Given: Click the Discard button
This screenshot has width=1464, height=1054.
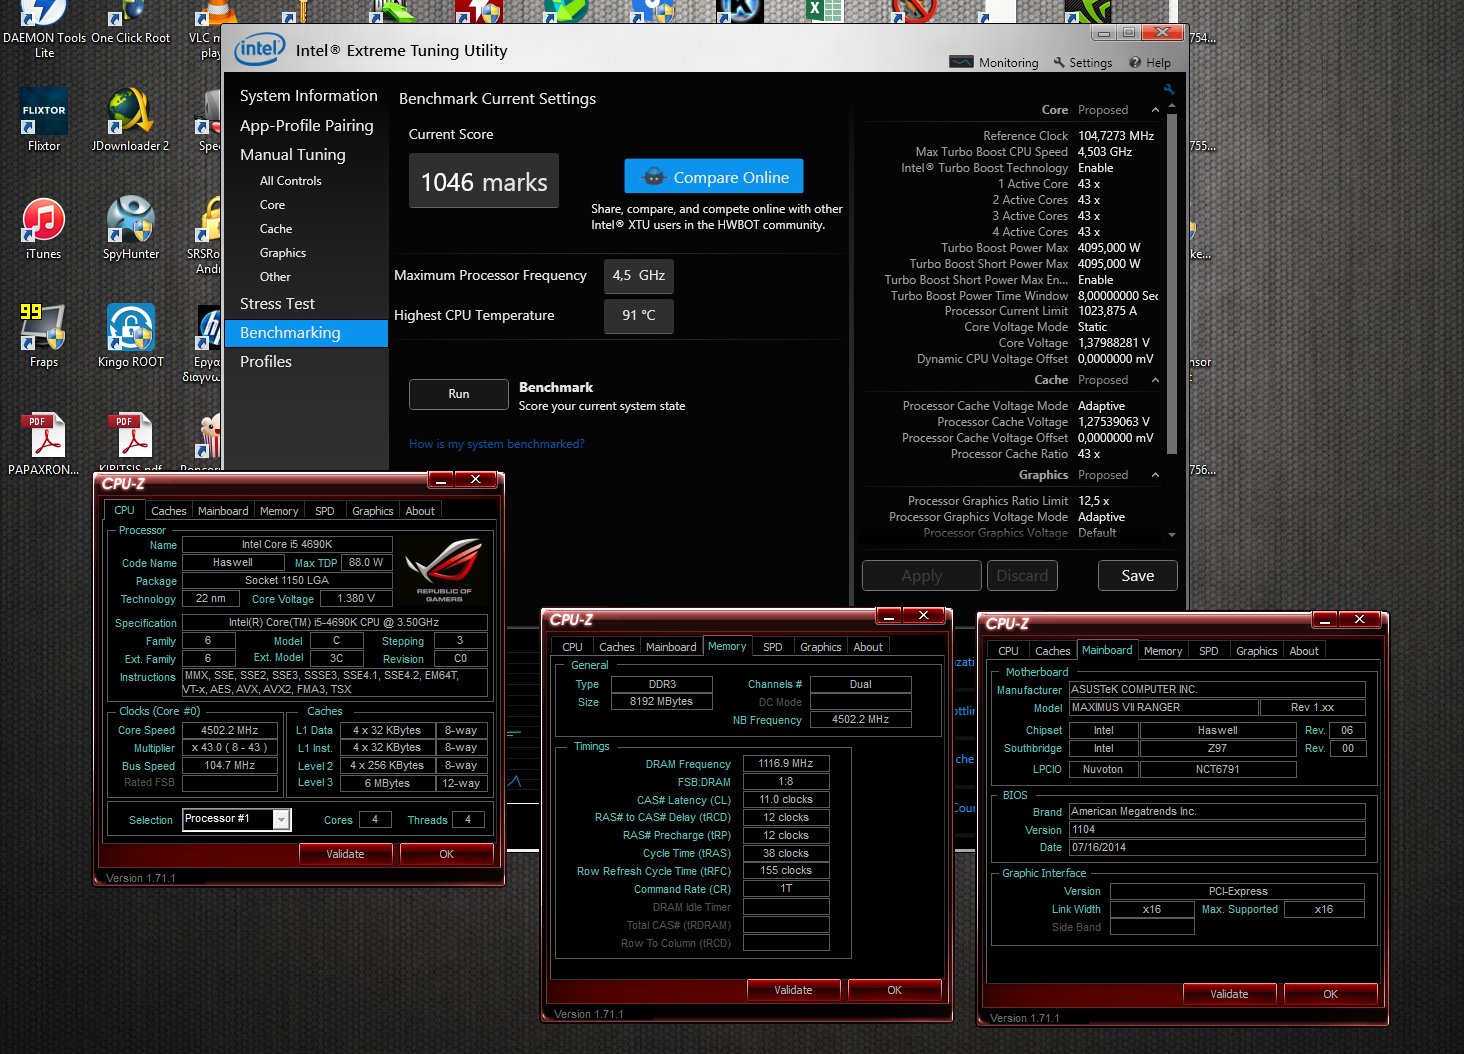Looking at the screenshot, I should [1022, 576].
